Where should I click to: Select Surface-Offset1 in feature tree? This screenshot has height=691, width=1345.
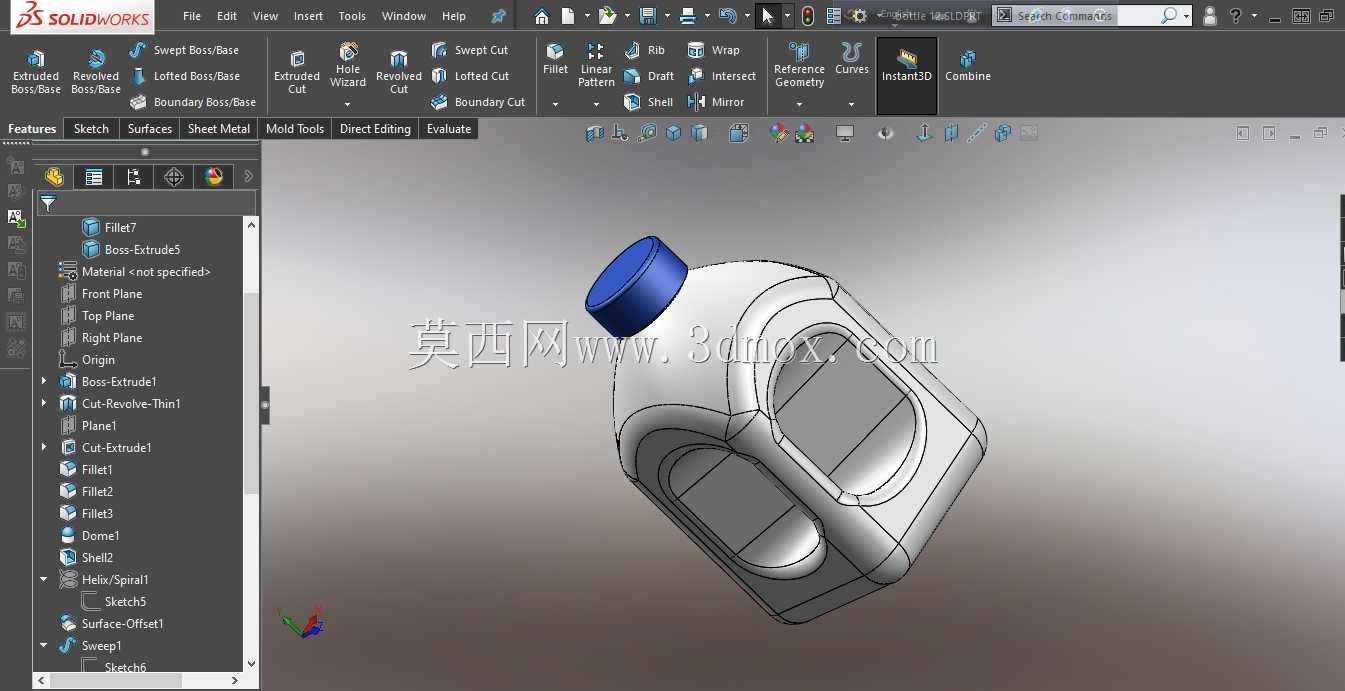click(112, 623)
